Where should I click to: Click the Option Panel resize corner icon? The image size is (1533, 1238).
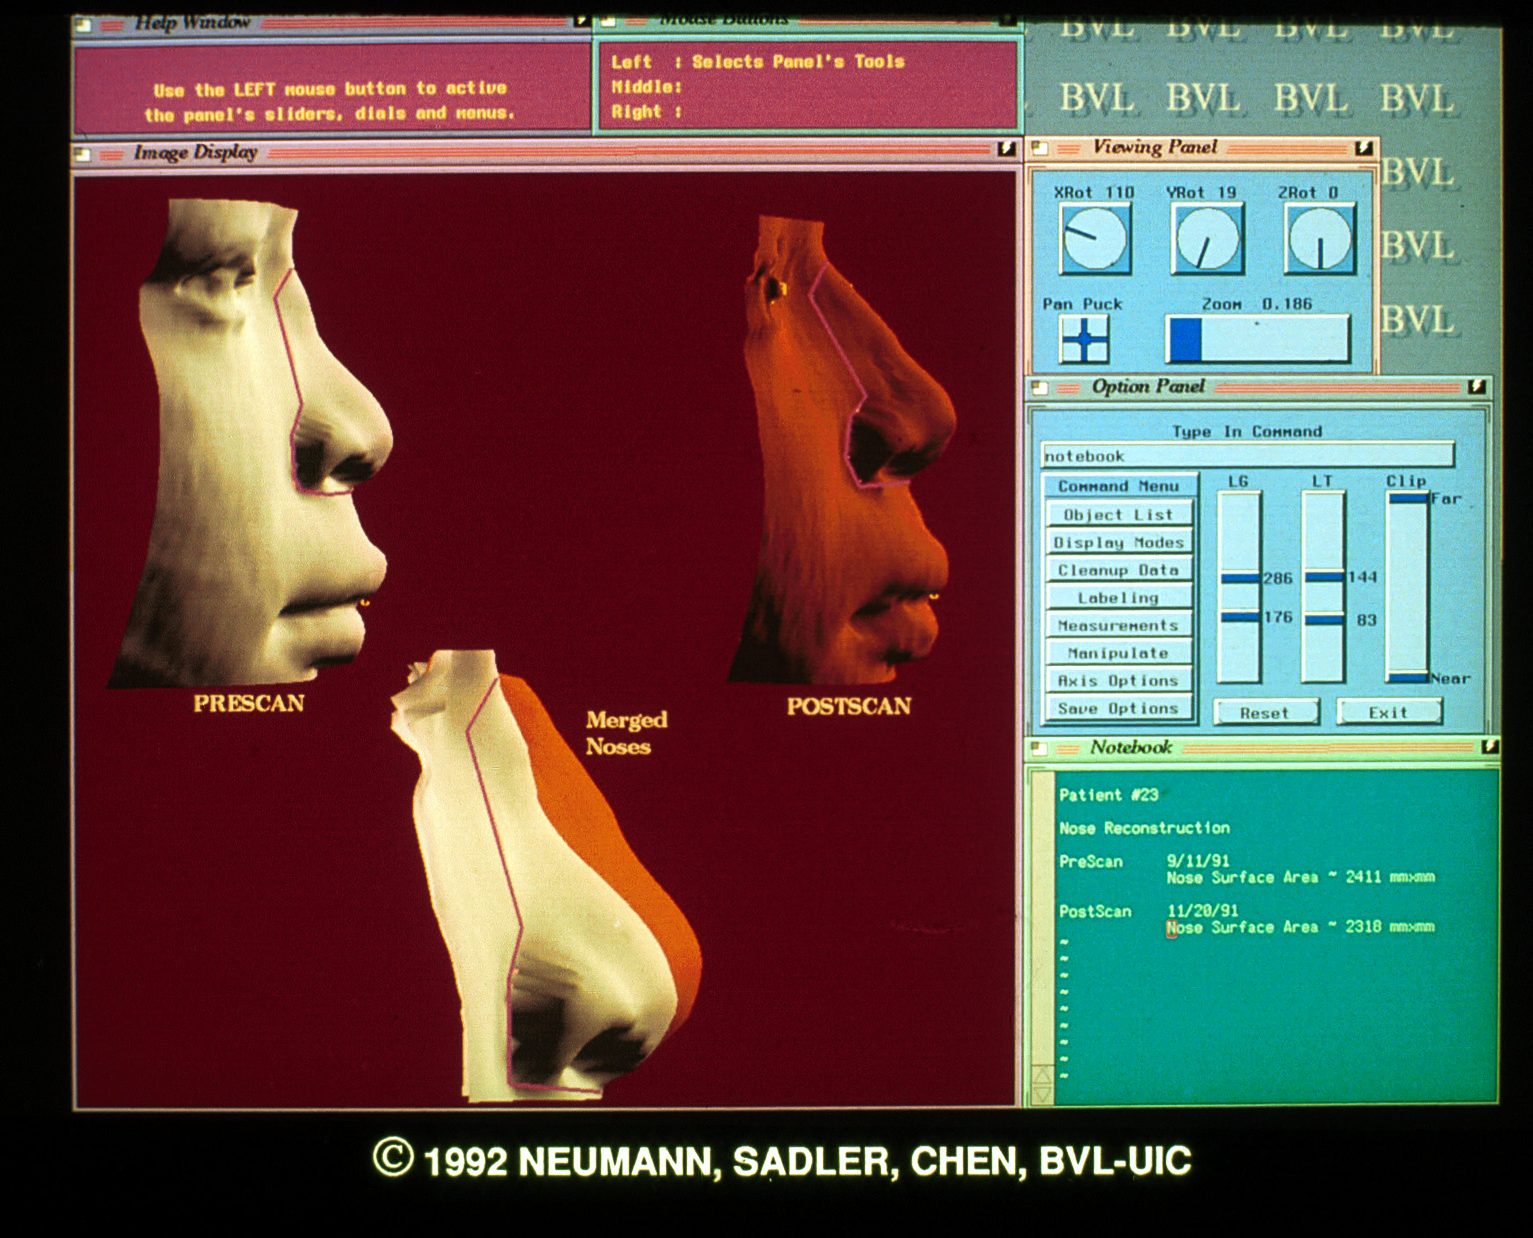pos(1477,387)
